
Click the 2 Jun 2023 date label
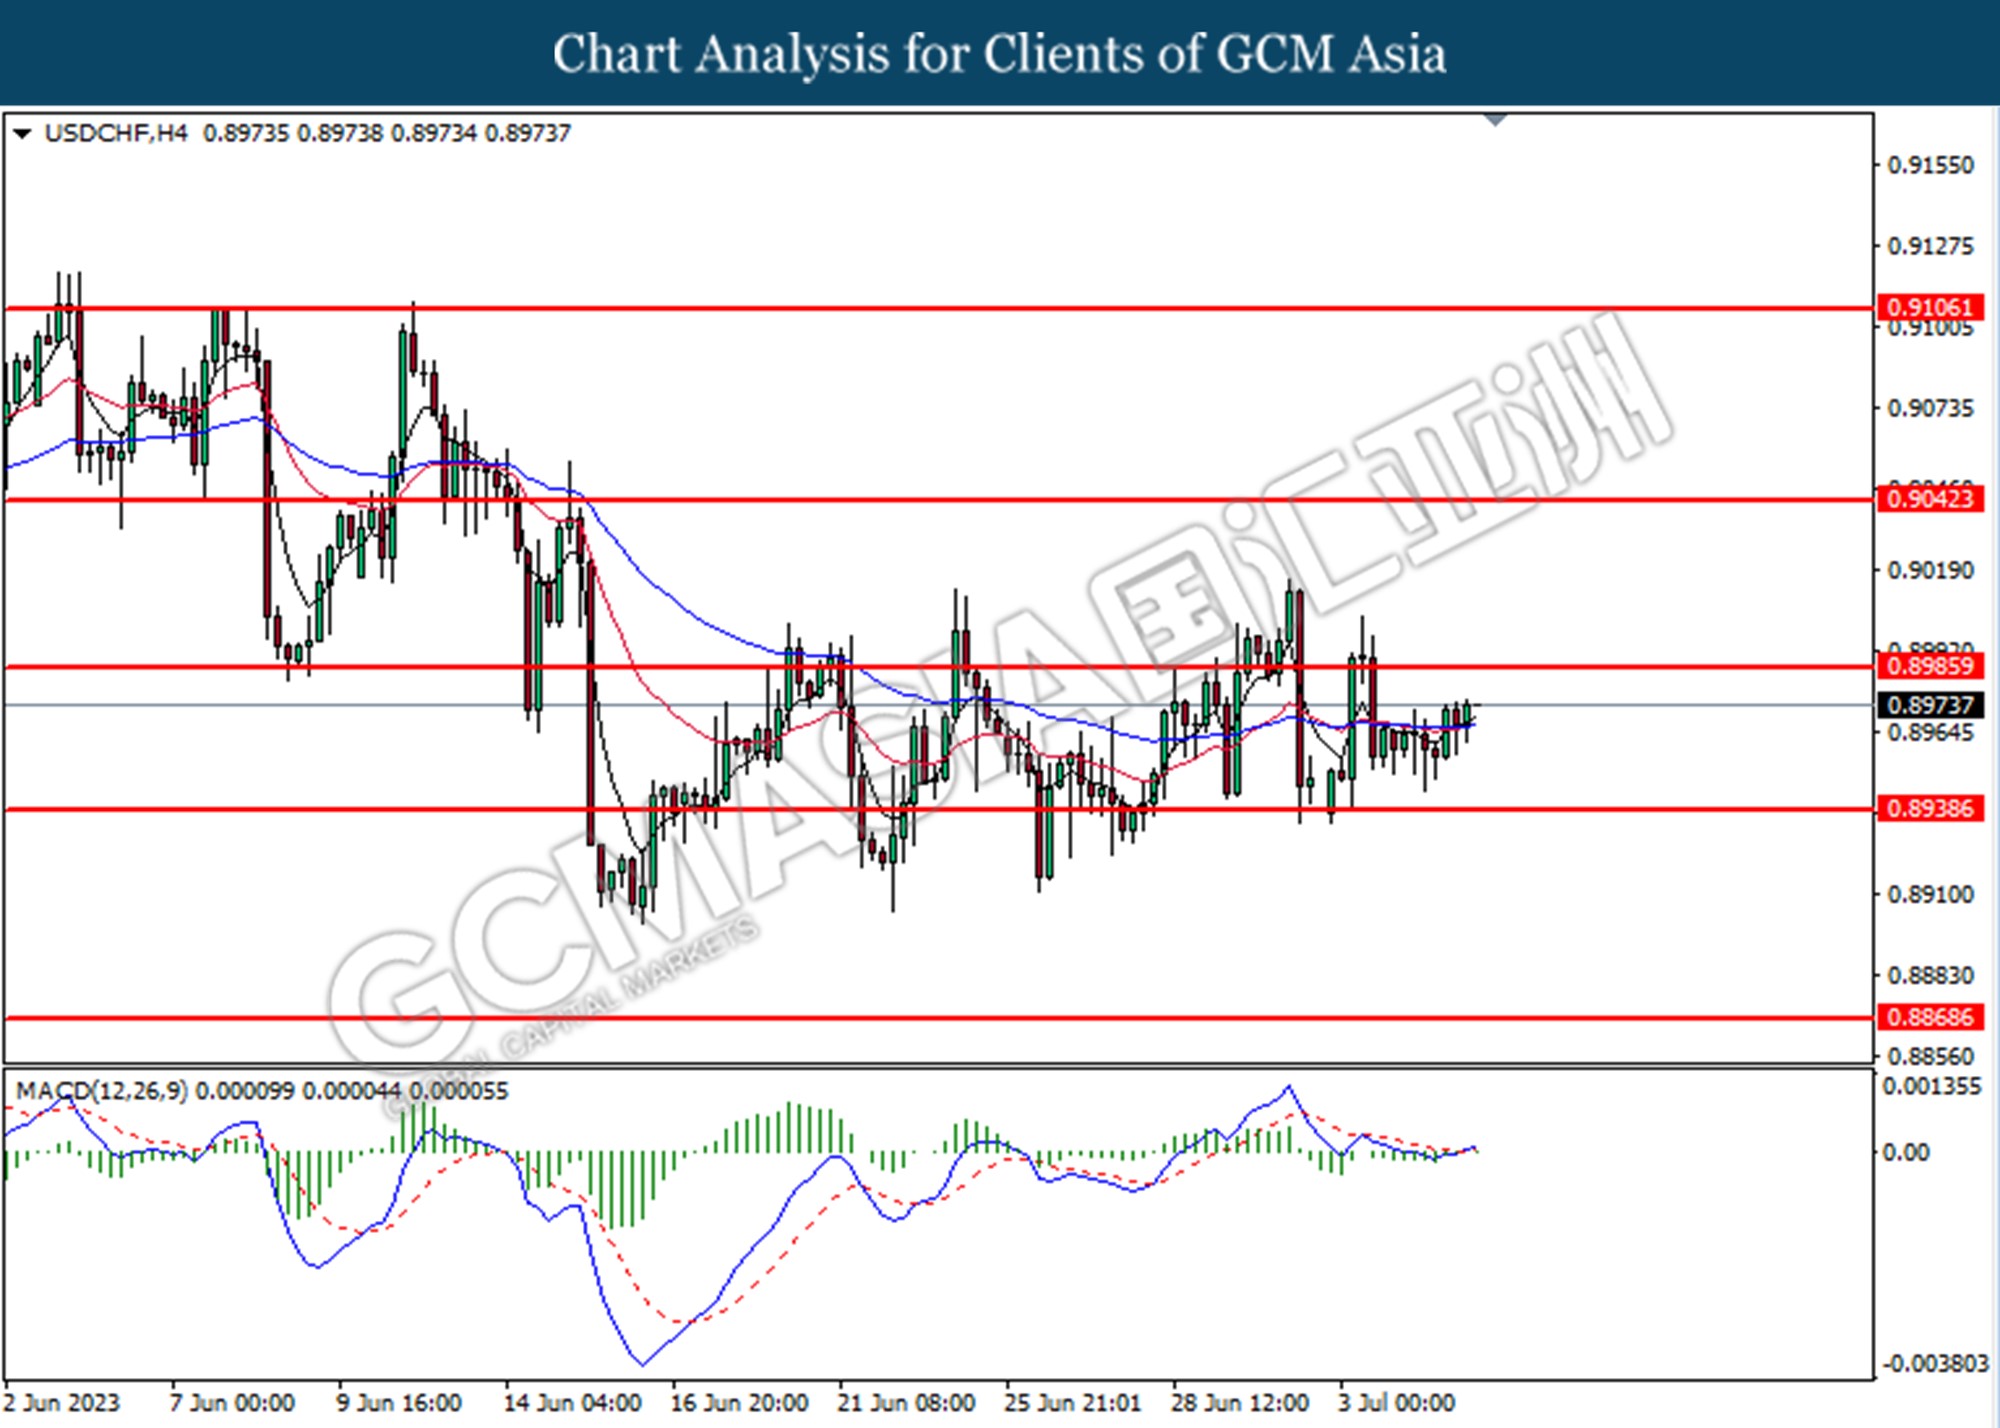[x=62, y=1403]
